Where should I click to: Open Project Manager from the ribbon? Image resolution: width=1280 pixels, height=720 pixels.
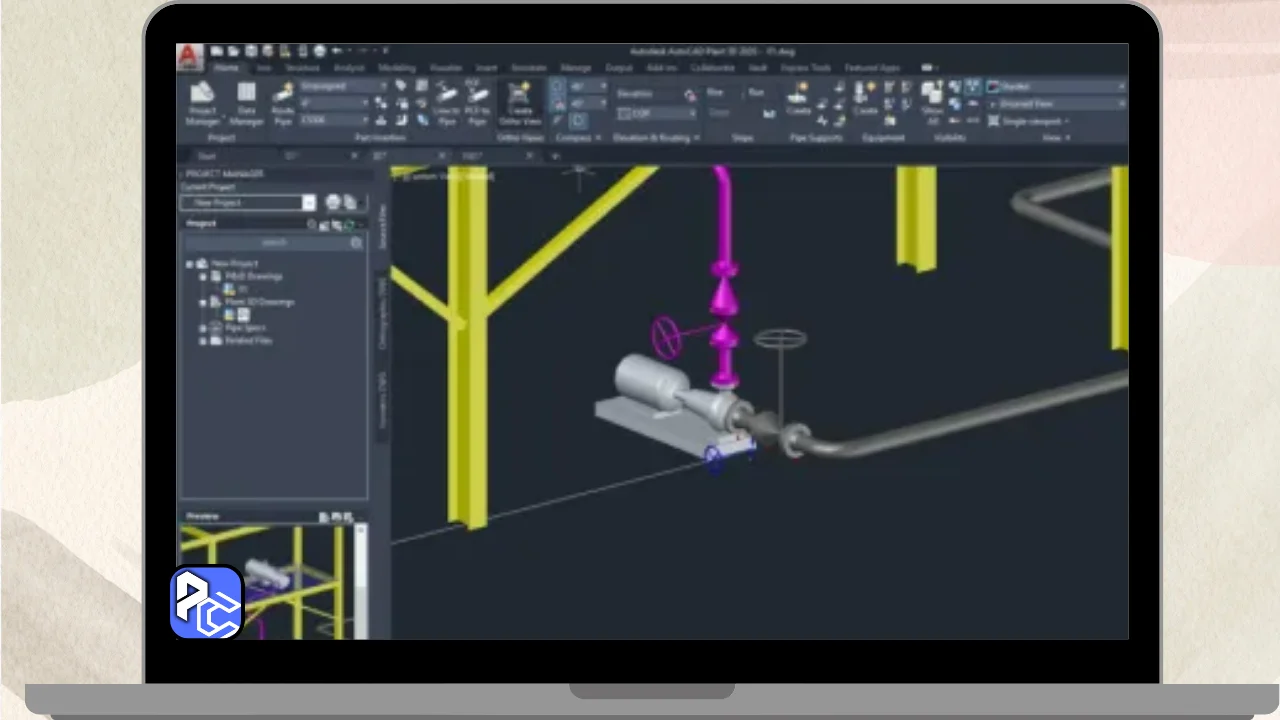(202, 103)
